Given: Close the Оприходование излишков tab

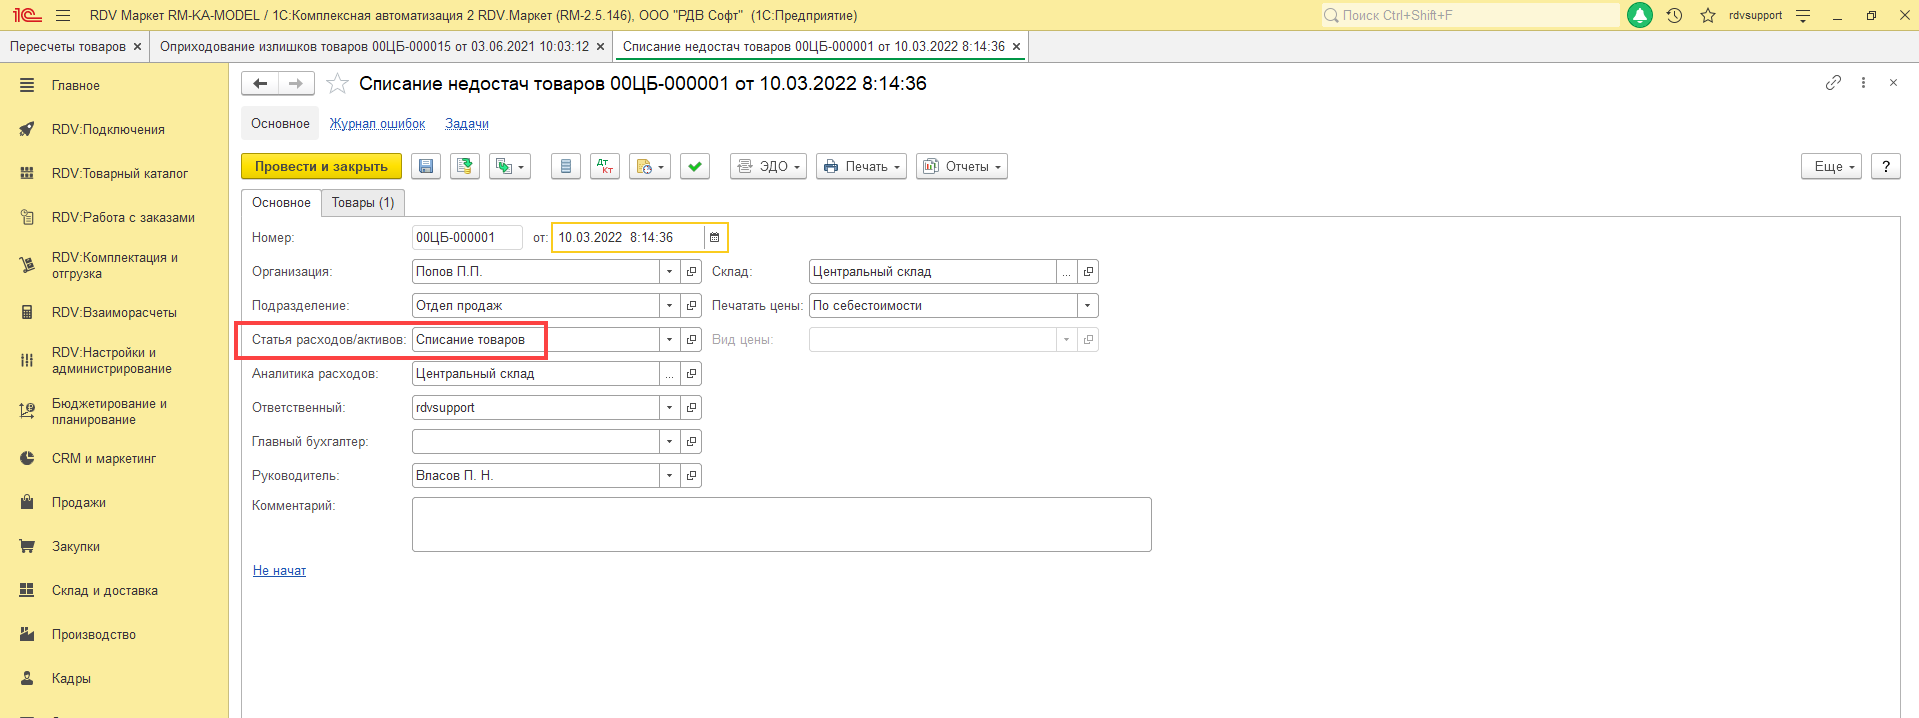Looking at the screenshot, I should (600, 47).
